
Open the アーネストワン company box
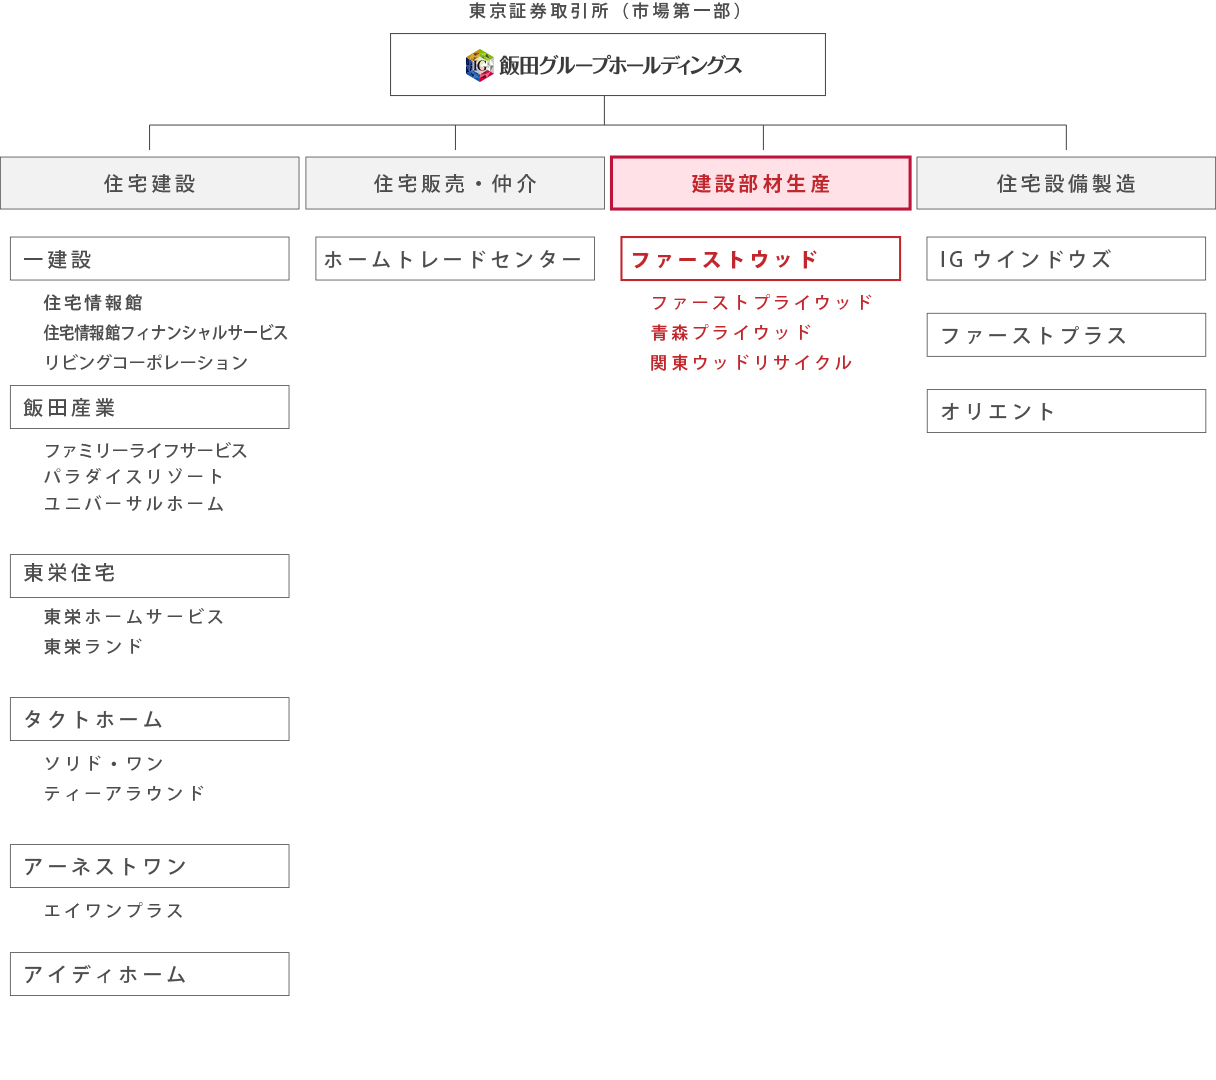(150, 866)
